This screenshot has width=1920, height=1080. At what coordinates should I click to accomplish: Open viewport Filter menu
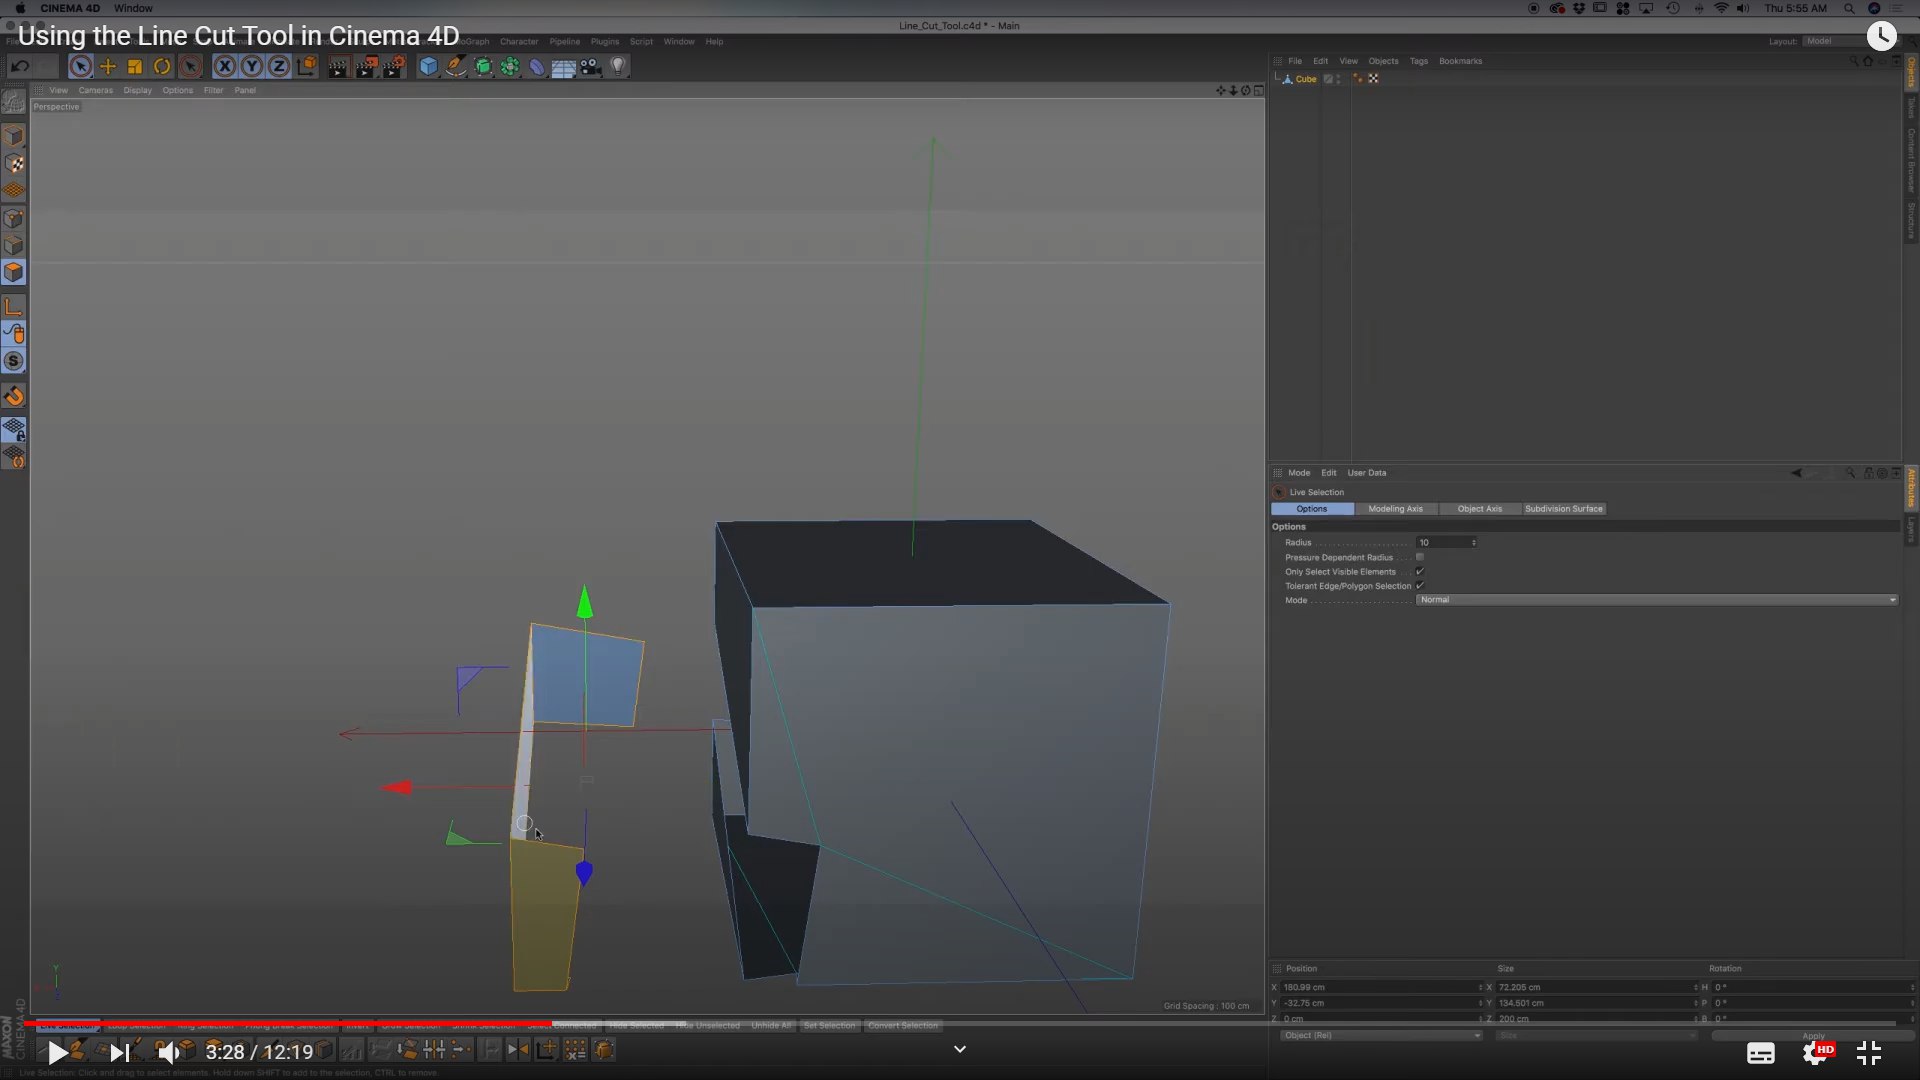click(x=214, y=90)
